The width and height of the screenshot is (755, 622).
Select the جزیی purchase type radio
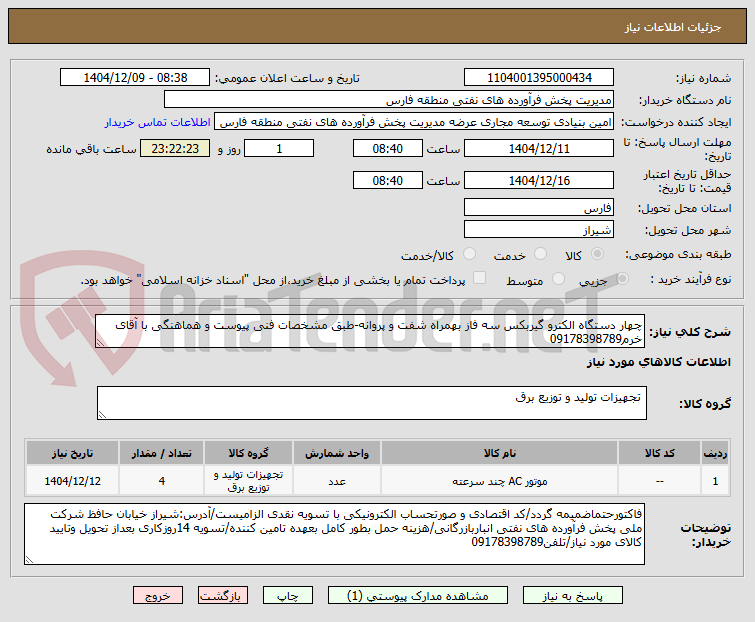point(622,278)
